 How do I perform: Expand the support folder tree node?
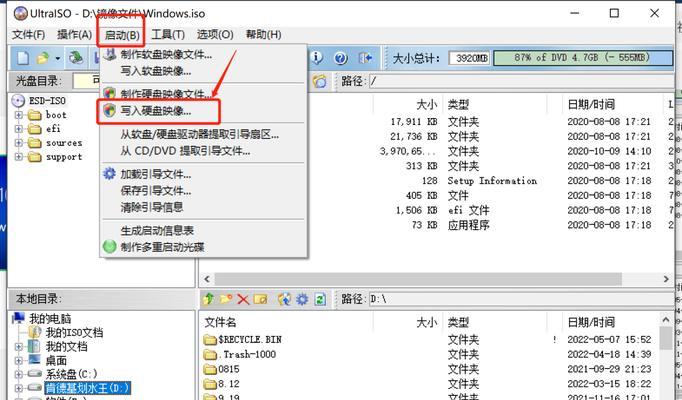19,157
